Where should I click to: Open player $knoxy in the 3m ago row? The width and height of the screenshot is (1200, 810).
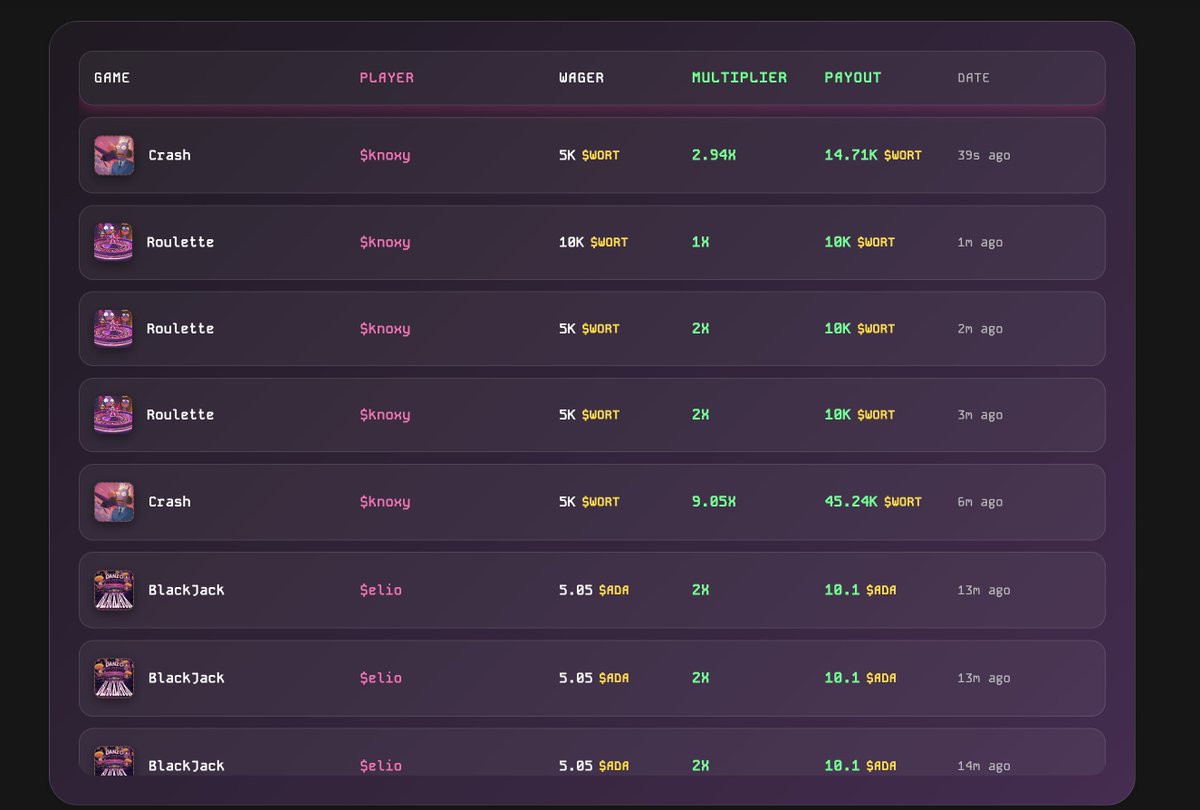click(385, 414)
